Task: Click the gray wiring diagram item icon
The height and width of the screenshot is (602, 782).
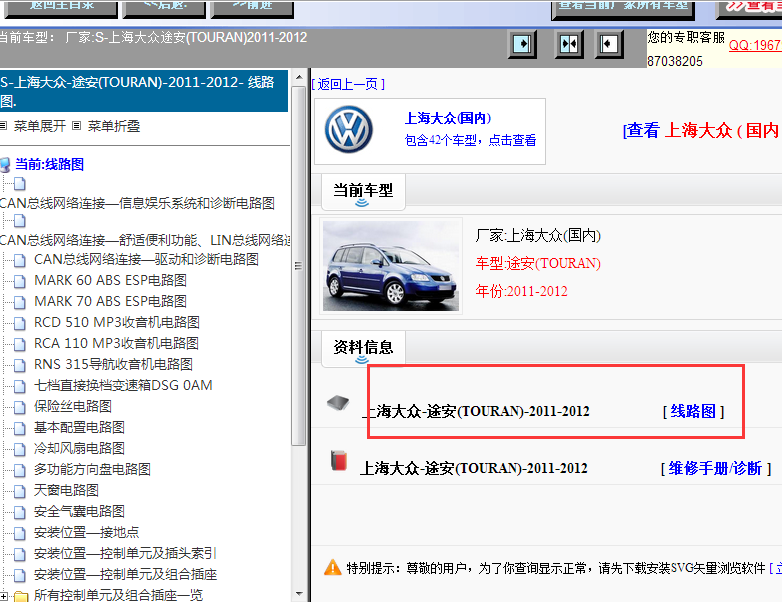Action: click(x=338, y=402)
